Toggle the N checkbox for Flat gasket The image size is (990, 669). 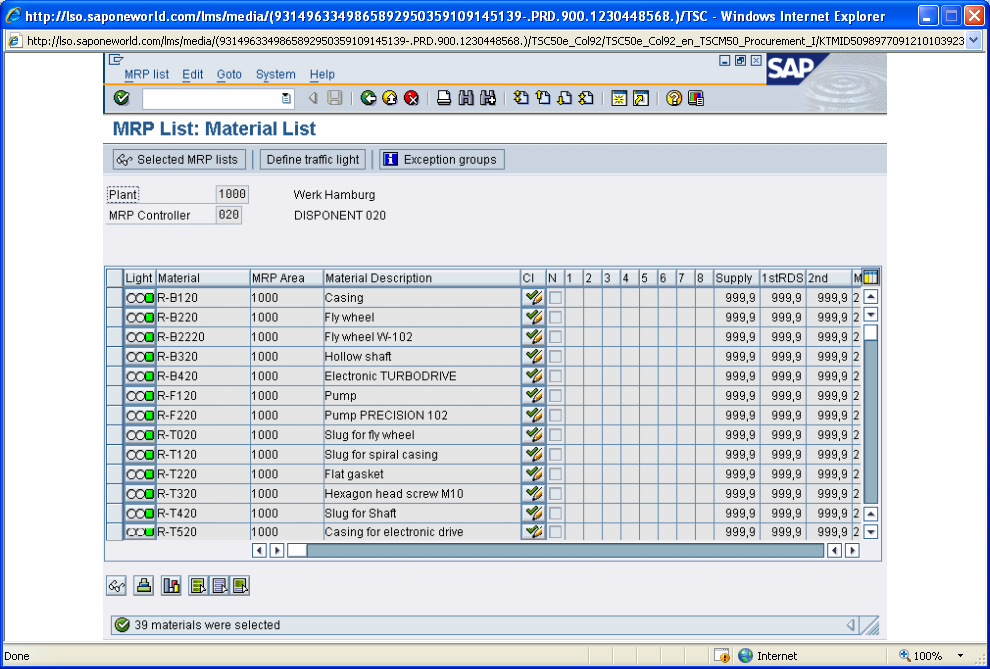pos(556,474)
